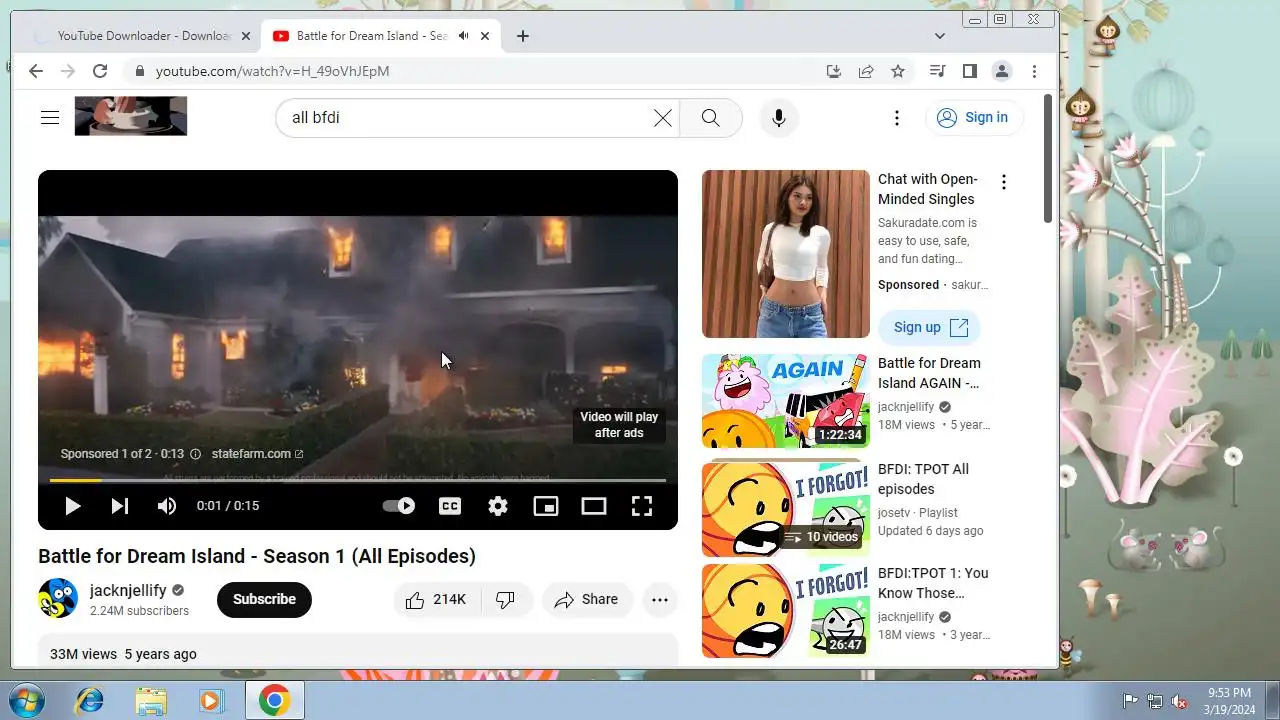
Task: Open the sponsored ad options menu
Action: coord(1003,182)
